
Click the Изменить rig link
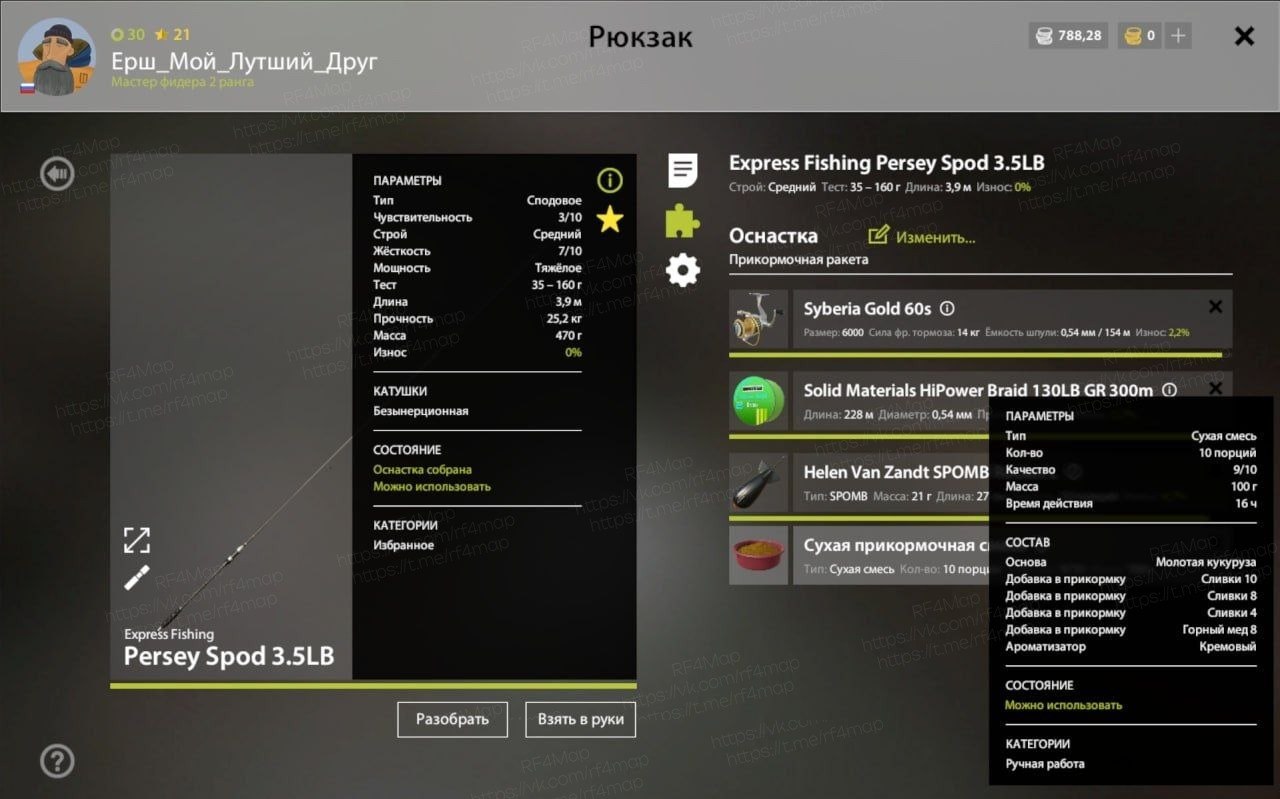tap(922, 237)
